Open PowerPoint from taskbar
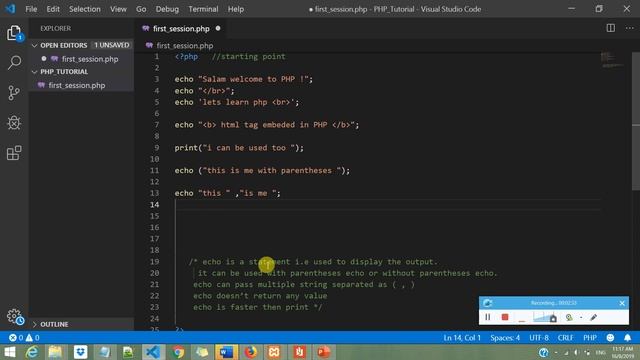Viewport: 640px width, 360px height. coord(323,352)
